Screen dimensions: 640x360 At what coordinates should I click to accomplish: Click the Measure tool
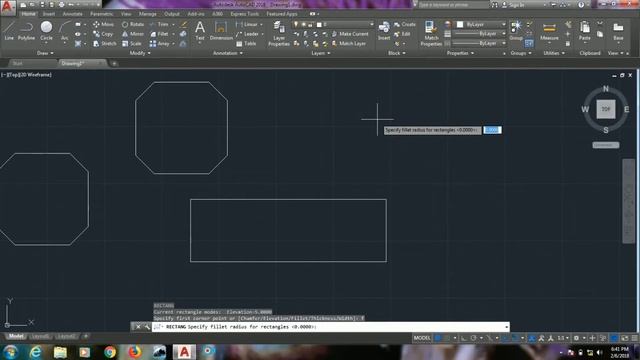pyautogui.click(x=549, y=31)
